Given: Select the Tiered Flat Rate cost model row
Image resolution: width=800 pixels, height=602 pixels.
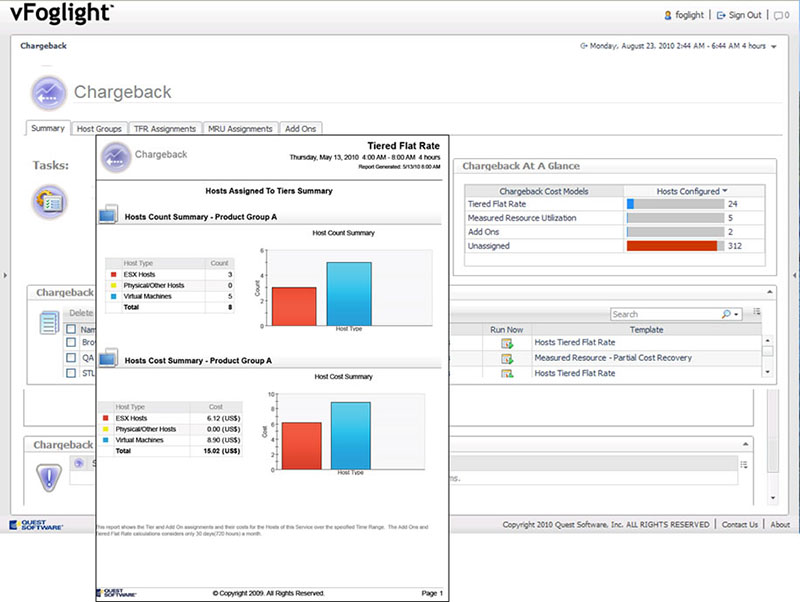Looking at the screenshot, I should click(x=614, y=204).
